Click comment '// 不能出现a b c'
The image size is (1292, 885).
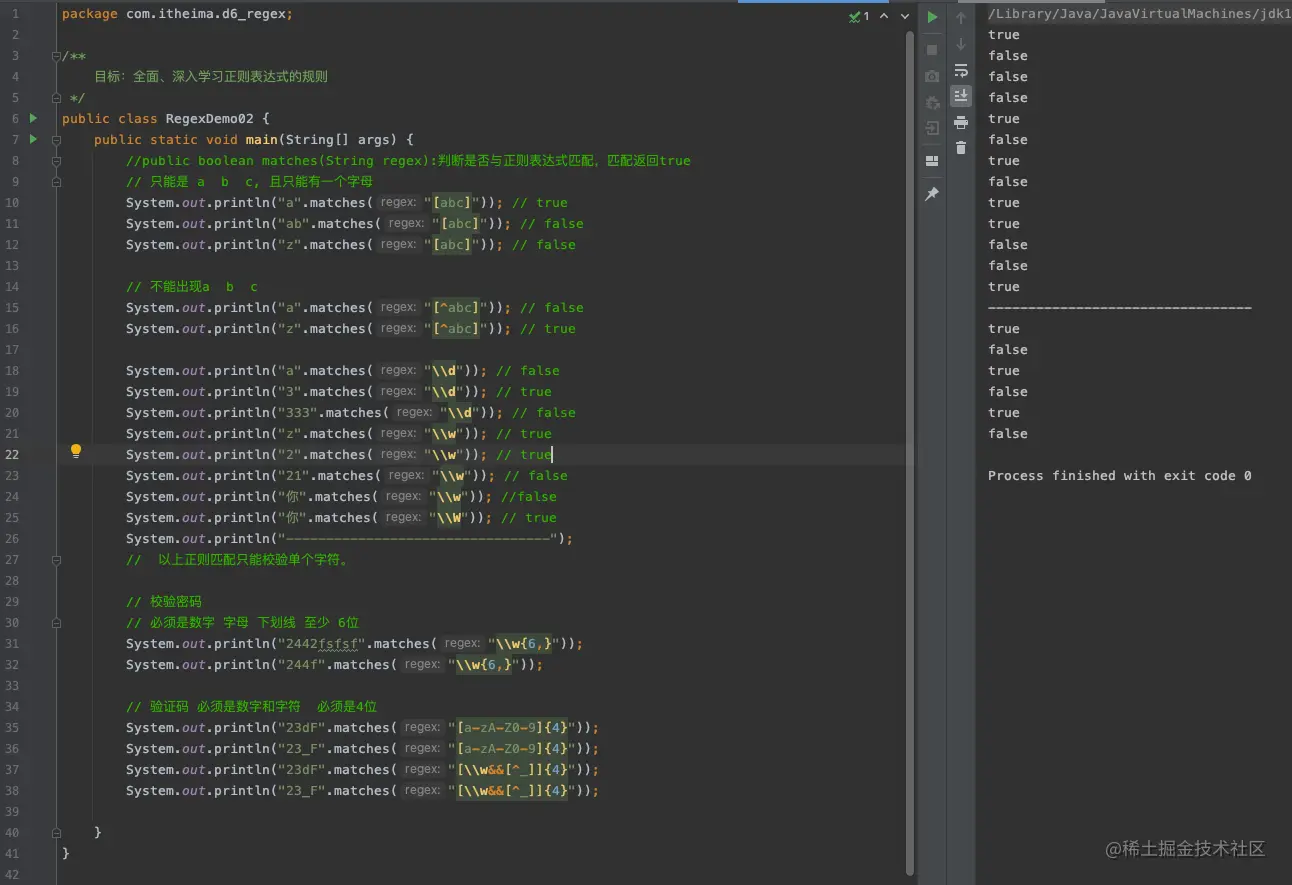click(192, 287)
